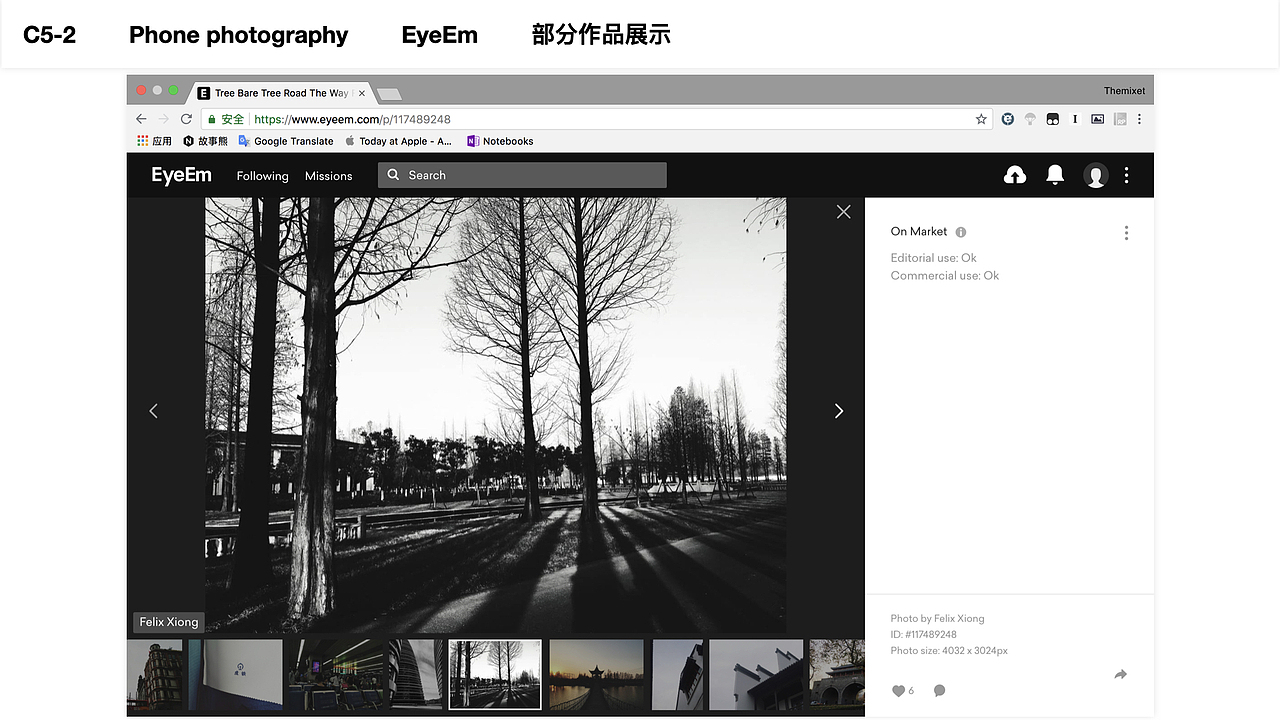Screen dimensions: 1280x720
Task: Open the 应用 apps bookmark
Action: [x=155, y=141]
